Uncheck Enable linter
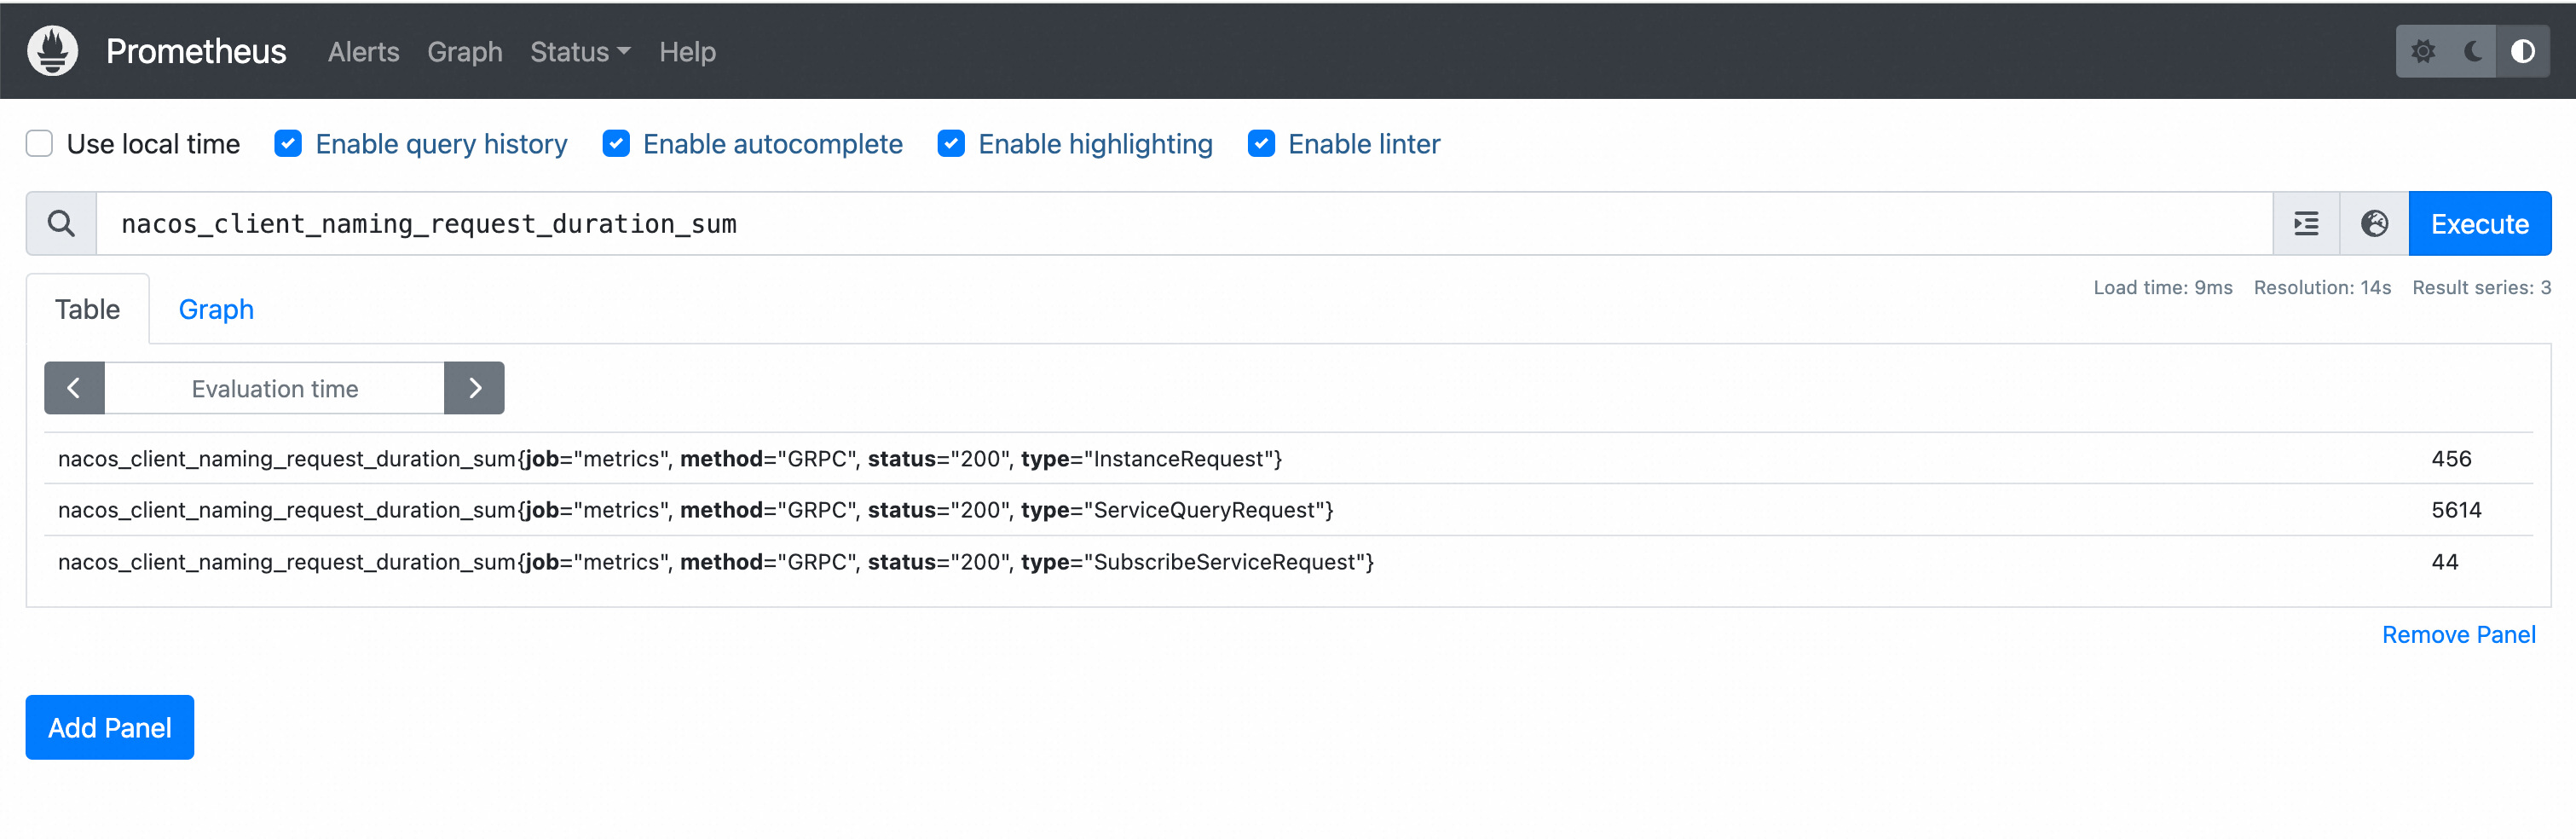 [x=1261, y=144]
